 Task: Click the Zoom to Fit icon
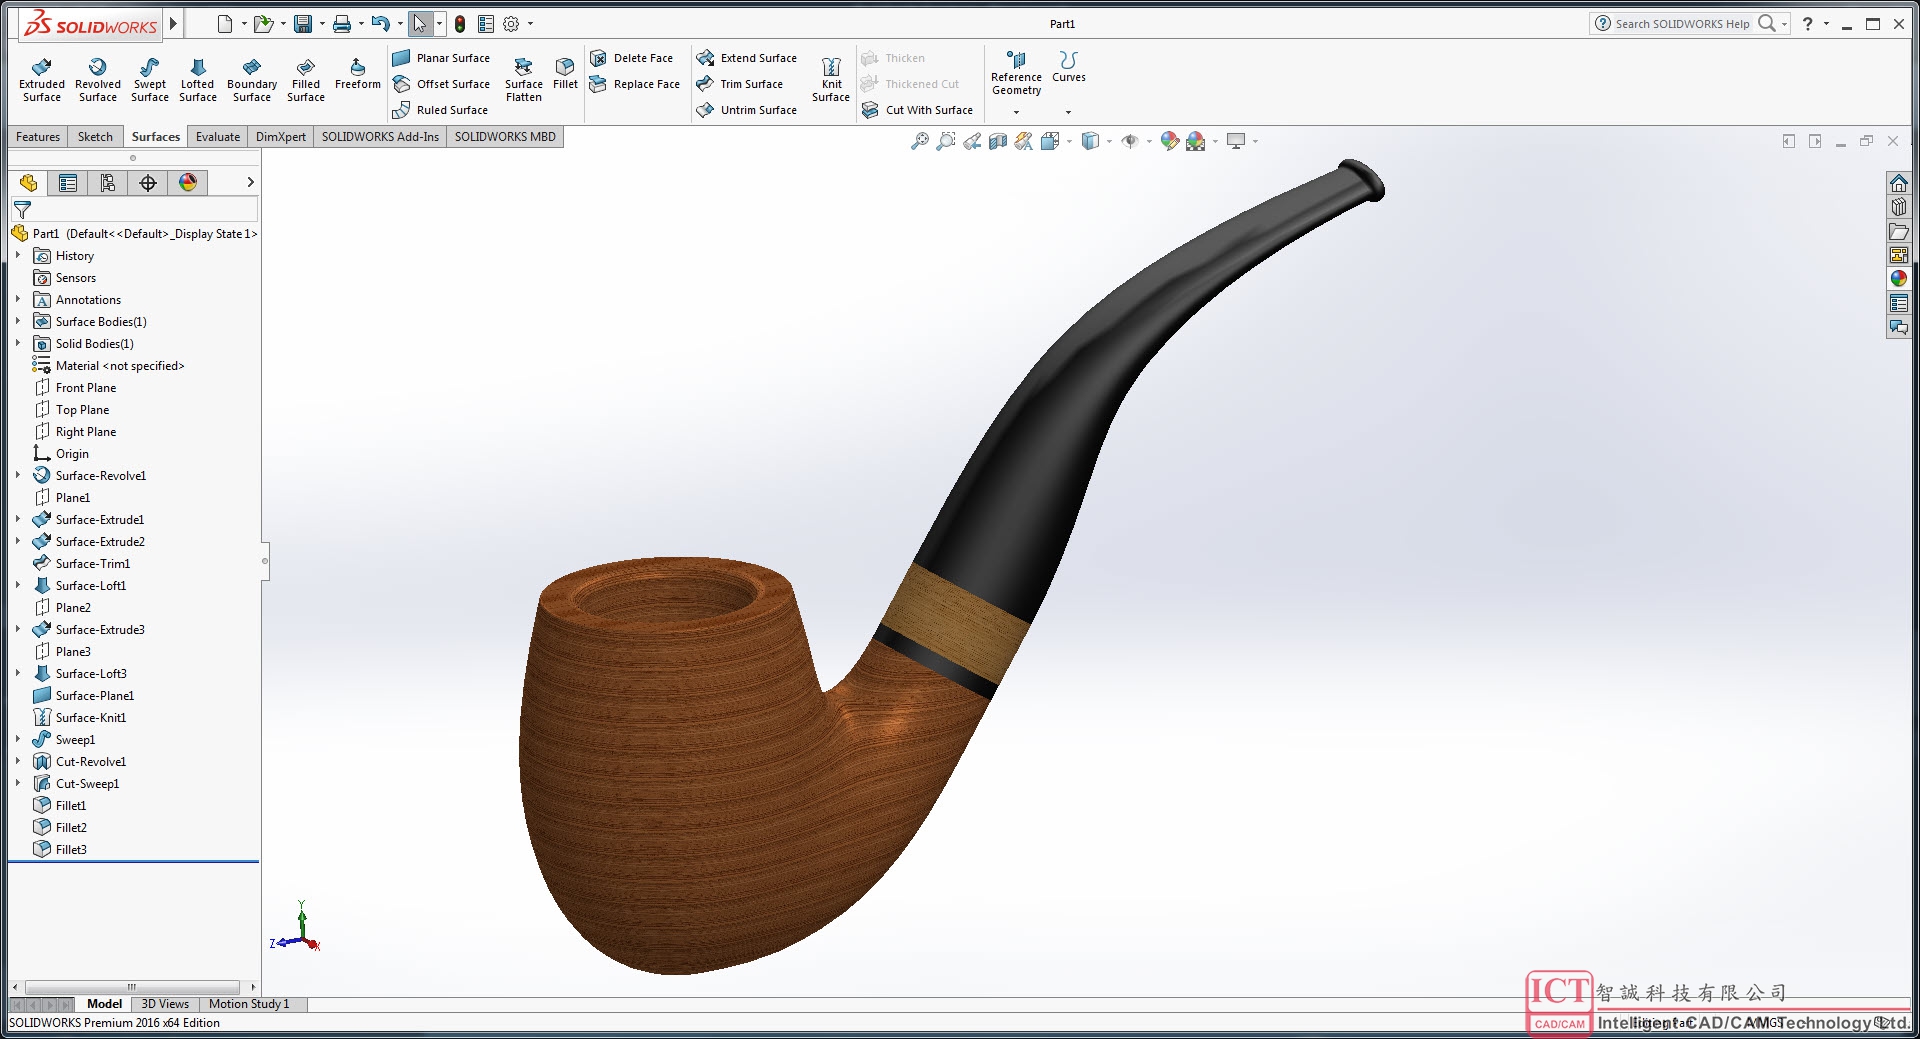[920, 142]
